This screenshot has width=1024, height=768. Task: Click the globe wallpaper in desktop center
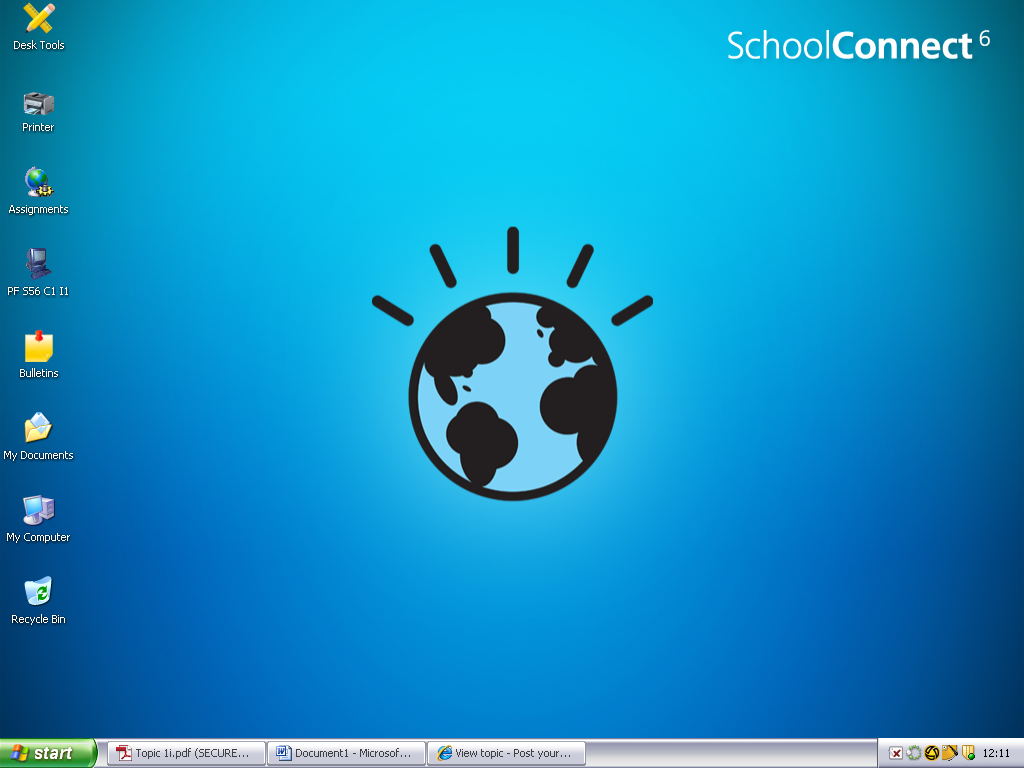coord(512,395)
